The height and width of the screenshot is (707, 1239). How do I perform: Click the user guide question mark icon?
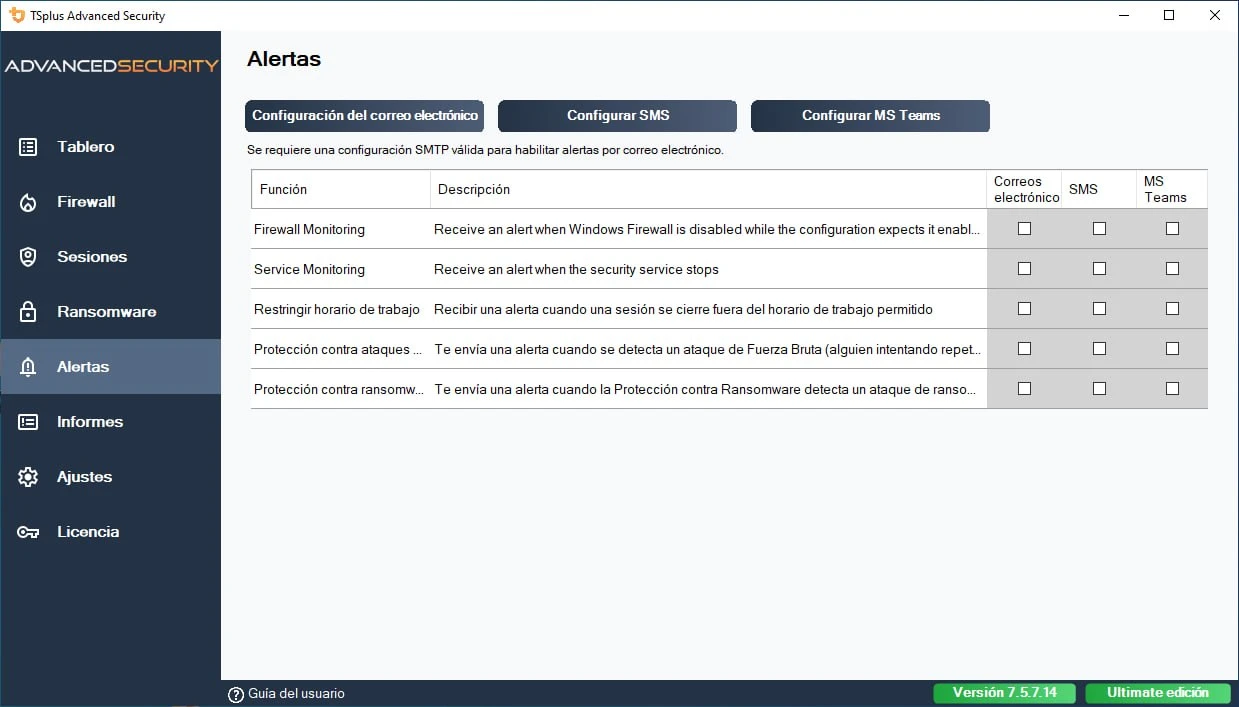pyautogui.click(x=236, y=694)
